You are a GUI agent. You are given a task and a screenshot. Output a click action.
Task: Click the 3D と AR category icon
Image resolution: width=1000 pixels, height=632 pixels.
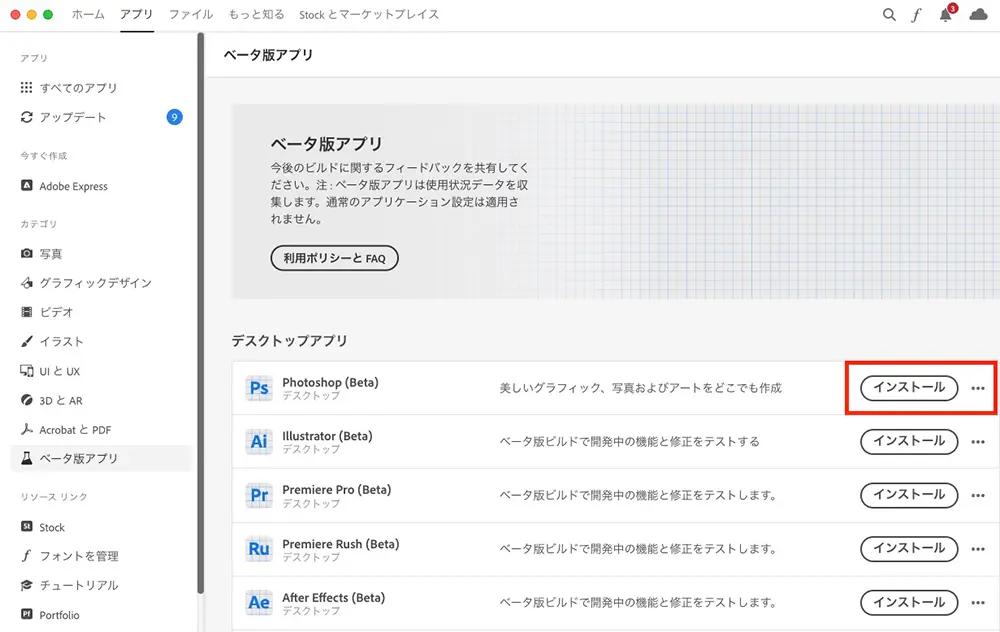coord(26,400)
